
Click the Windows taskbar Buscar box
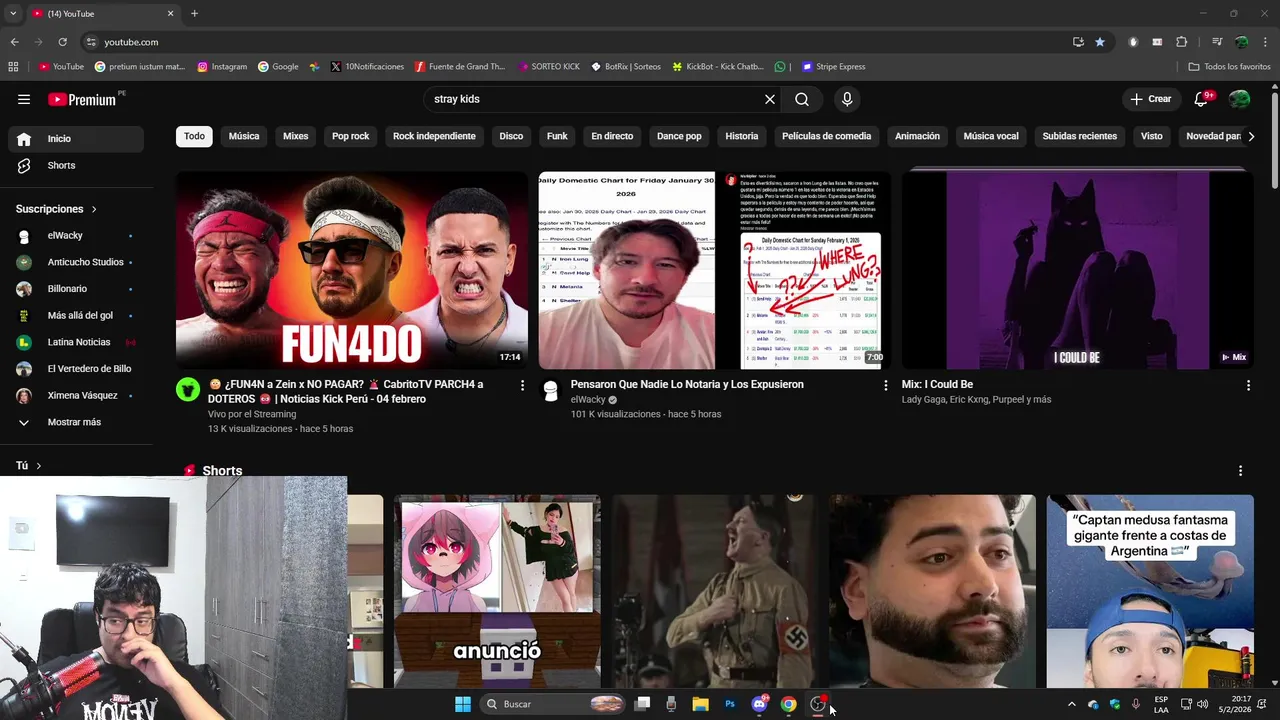[552, 704]
